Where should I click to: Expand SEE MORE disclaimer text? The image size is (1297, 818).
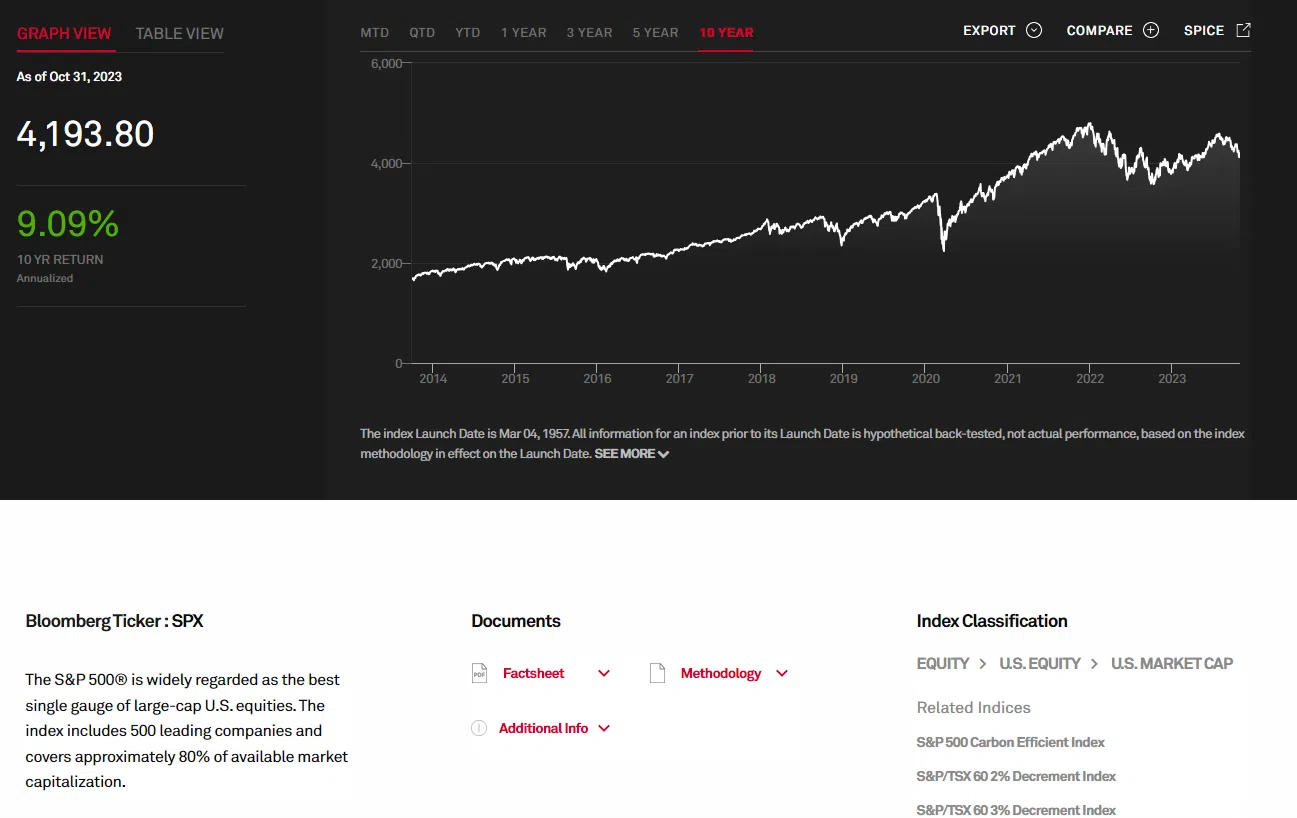pos(631,454)
